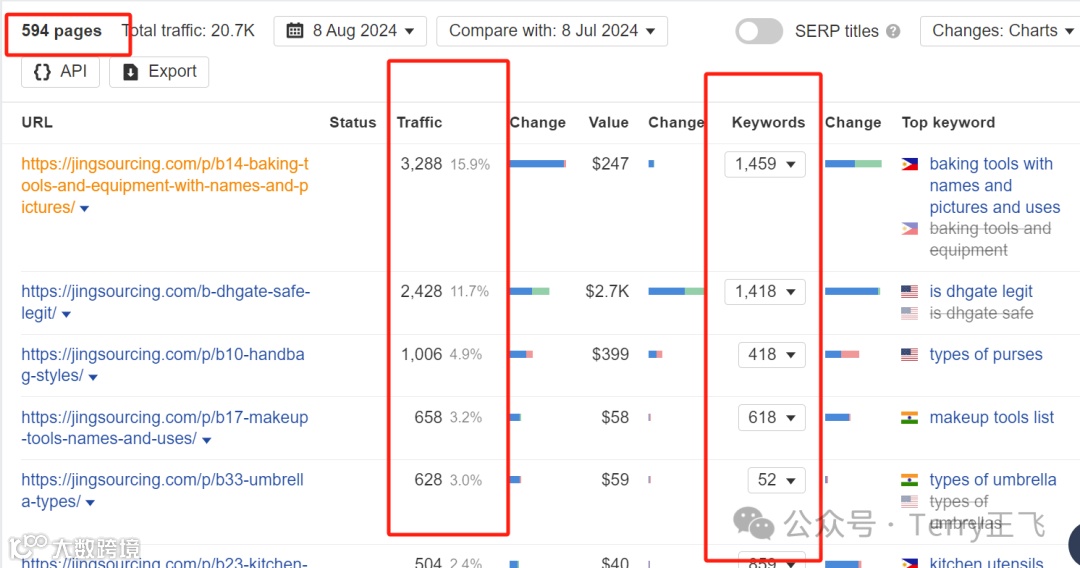1080x568 pixels.
Task: Open the b33-umbrella-types URL link
Action: (162, 490)
